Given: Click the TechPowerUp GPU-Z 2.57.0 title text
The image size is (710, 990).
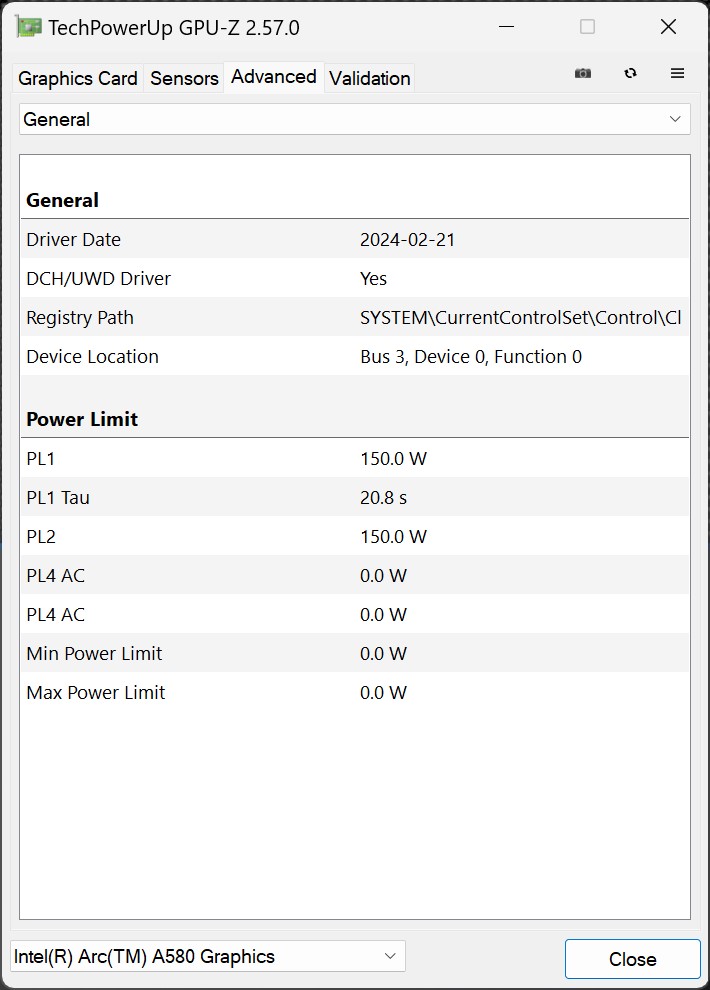Looking at the screenshot, I should pyautogui.click(x=174, y=28).
